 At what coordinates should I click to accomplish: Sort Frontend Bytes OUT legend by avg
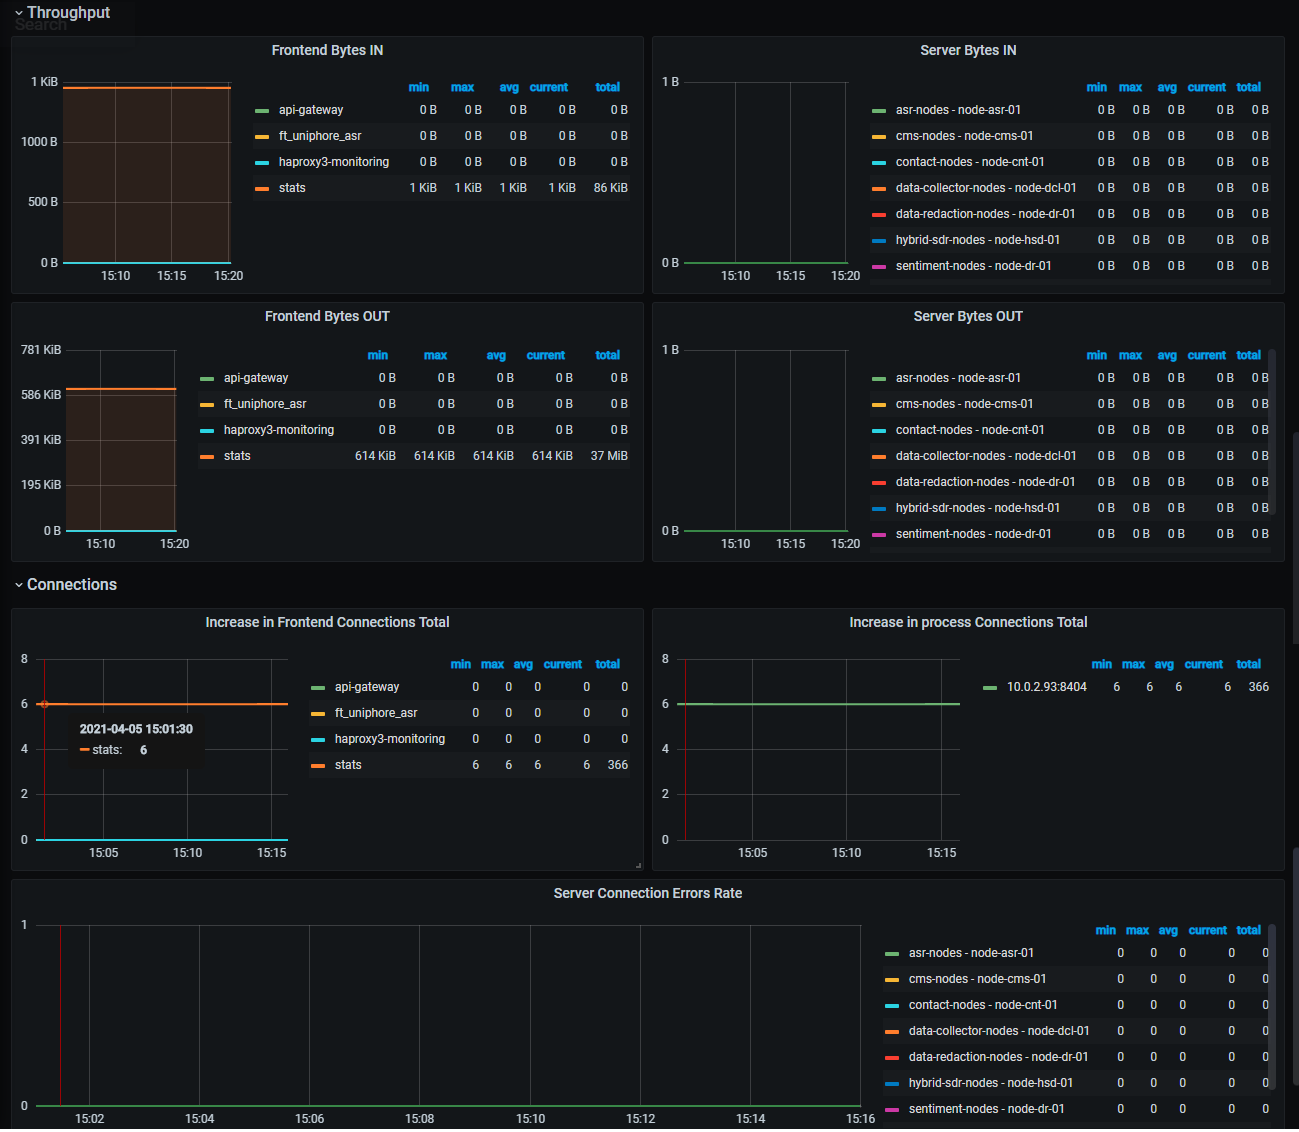click(x=497, y=355)
